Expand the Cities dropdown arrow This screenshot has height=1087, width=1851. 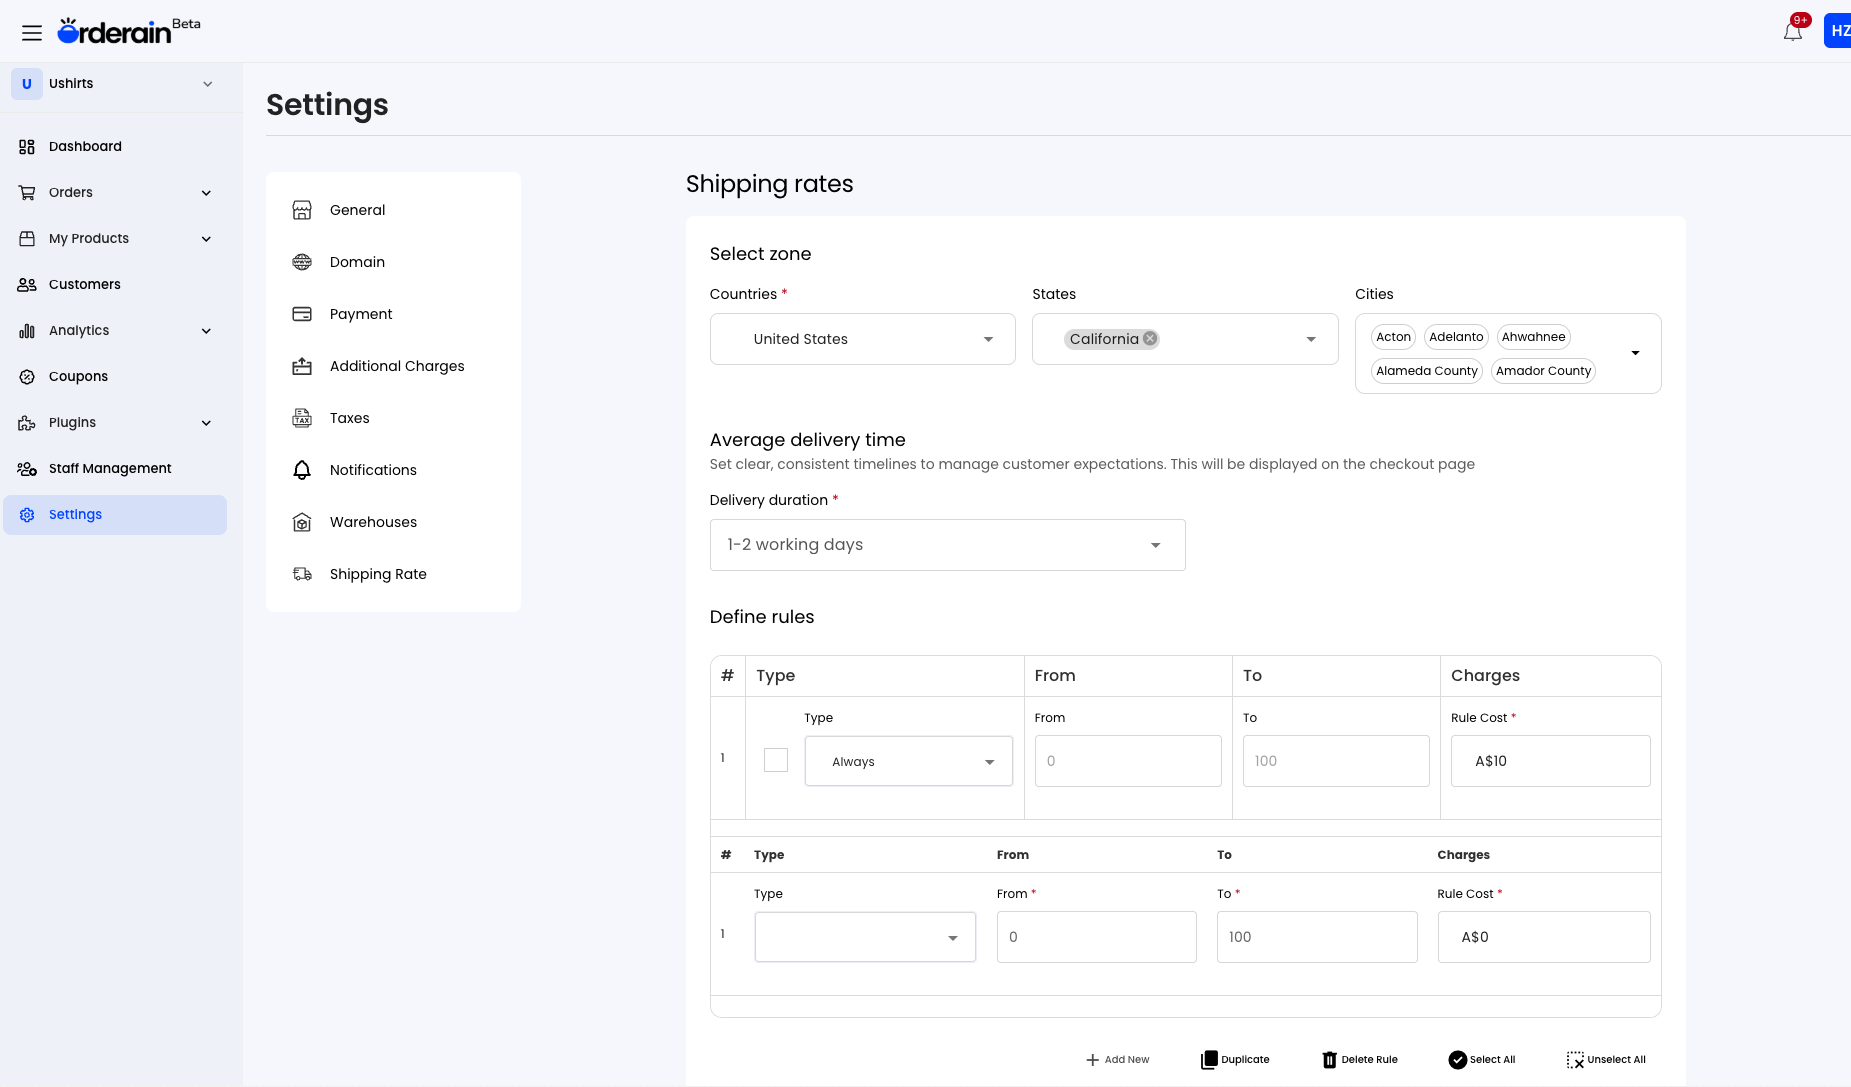[1636, 352]
